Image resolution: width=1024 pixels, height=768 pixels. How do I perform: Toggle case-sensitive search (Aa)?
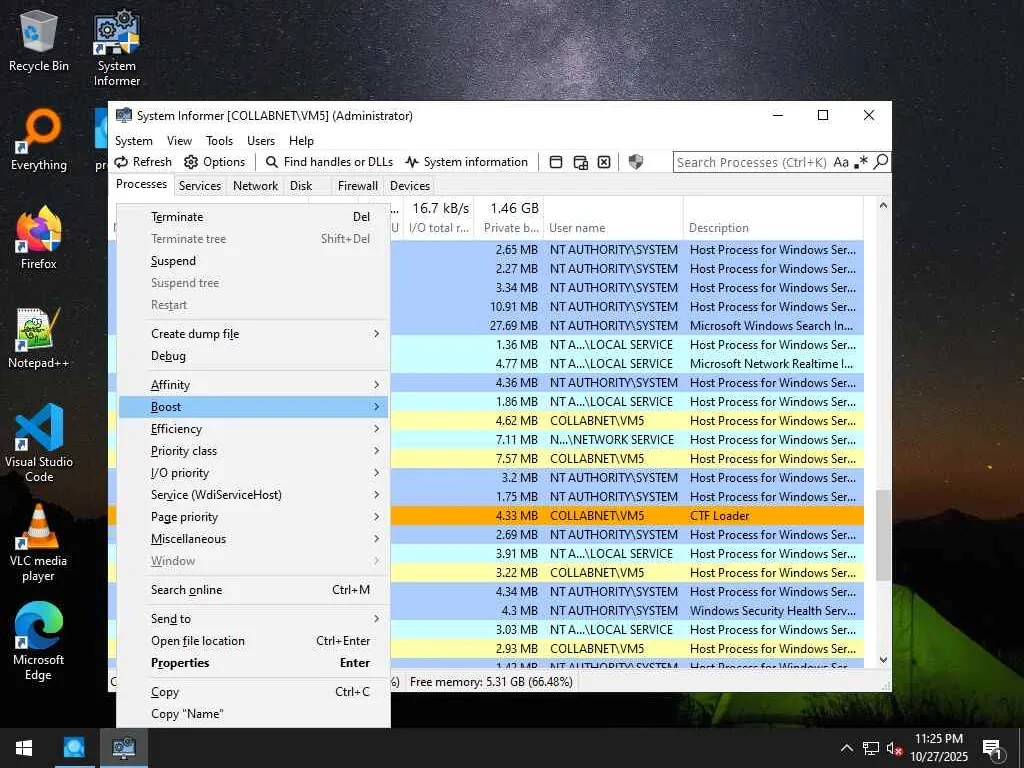pyautogui.click(x=841, y=162)
